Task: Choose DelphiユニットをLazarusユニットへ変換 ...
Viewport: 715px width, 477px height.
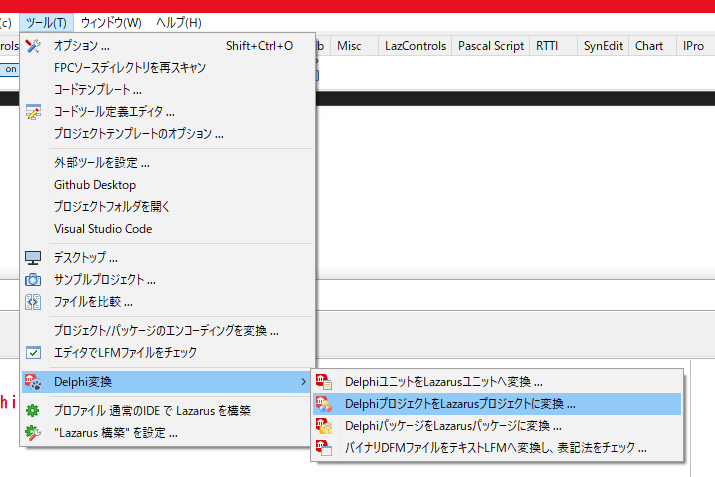Action: pos(497,382)
